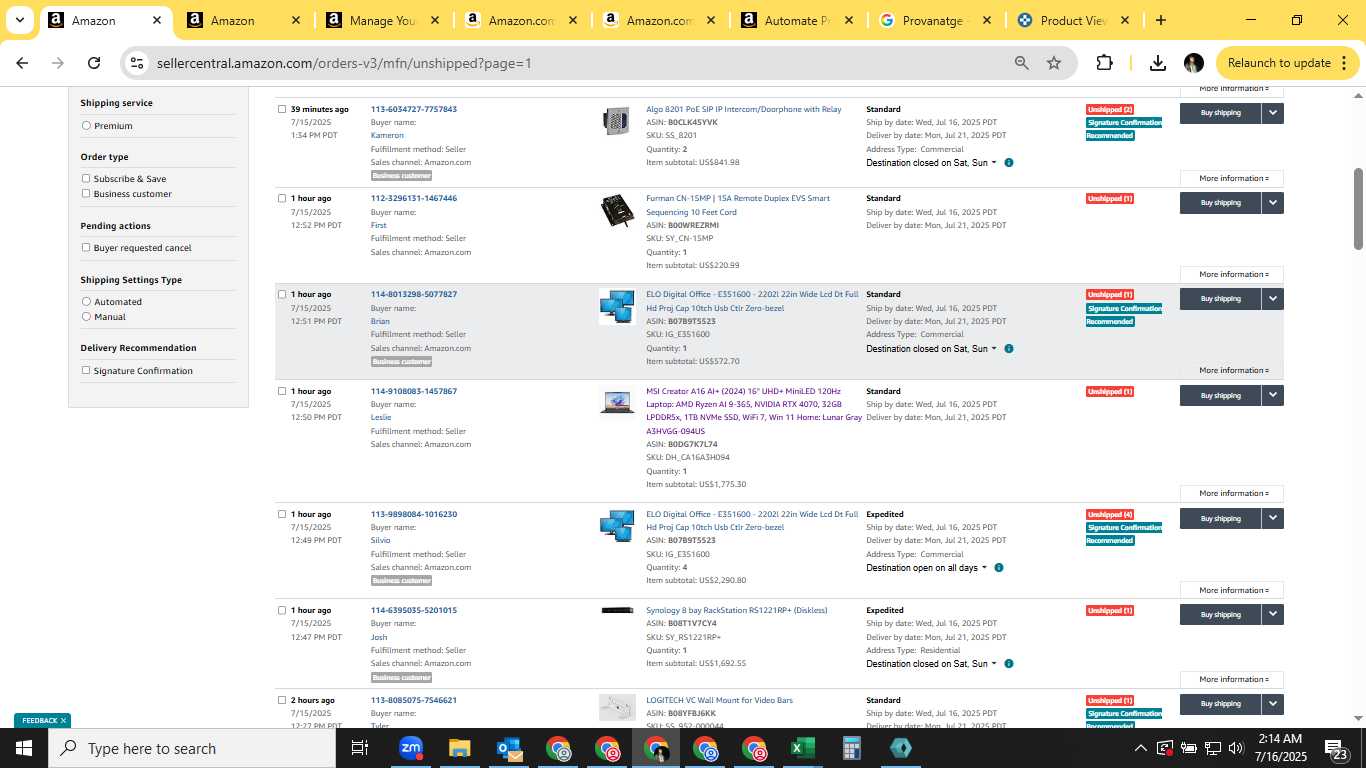Open Excel from the taskbar

point(802,748)
